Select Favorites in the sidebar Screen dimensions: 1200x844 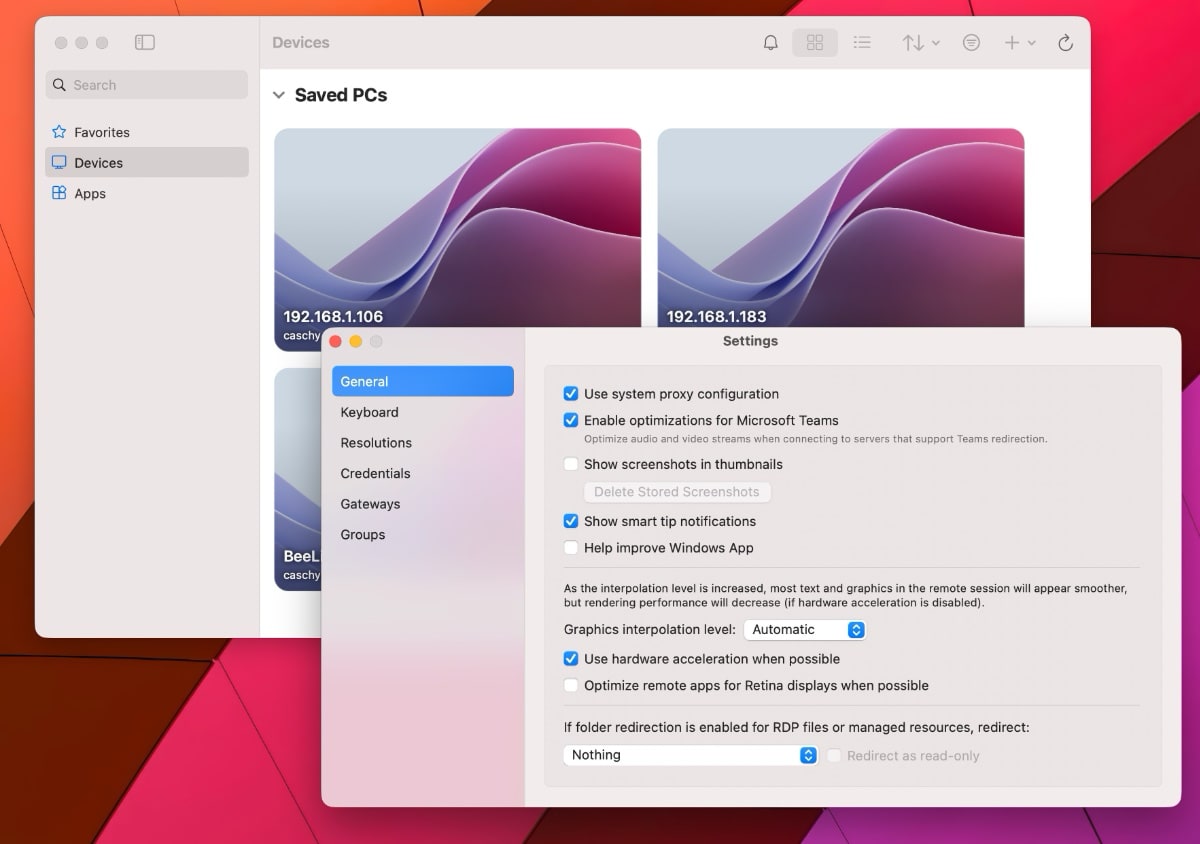pos(101,132)
